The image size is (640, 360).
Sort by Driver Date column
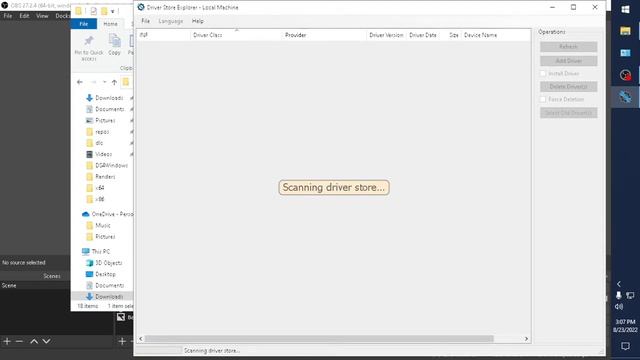coord(423,35)
